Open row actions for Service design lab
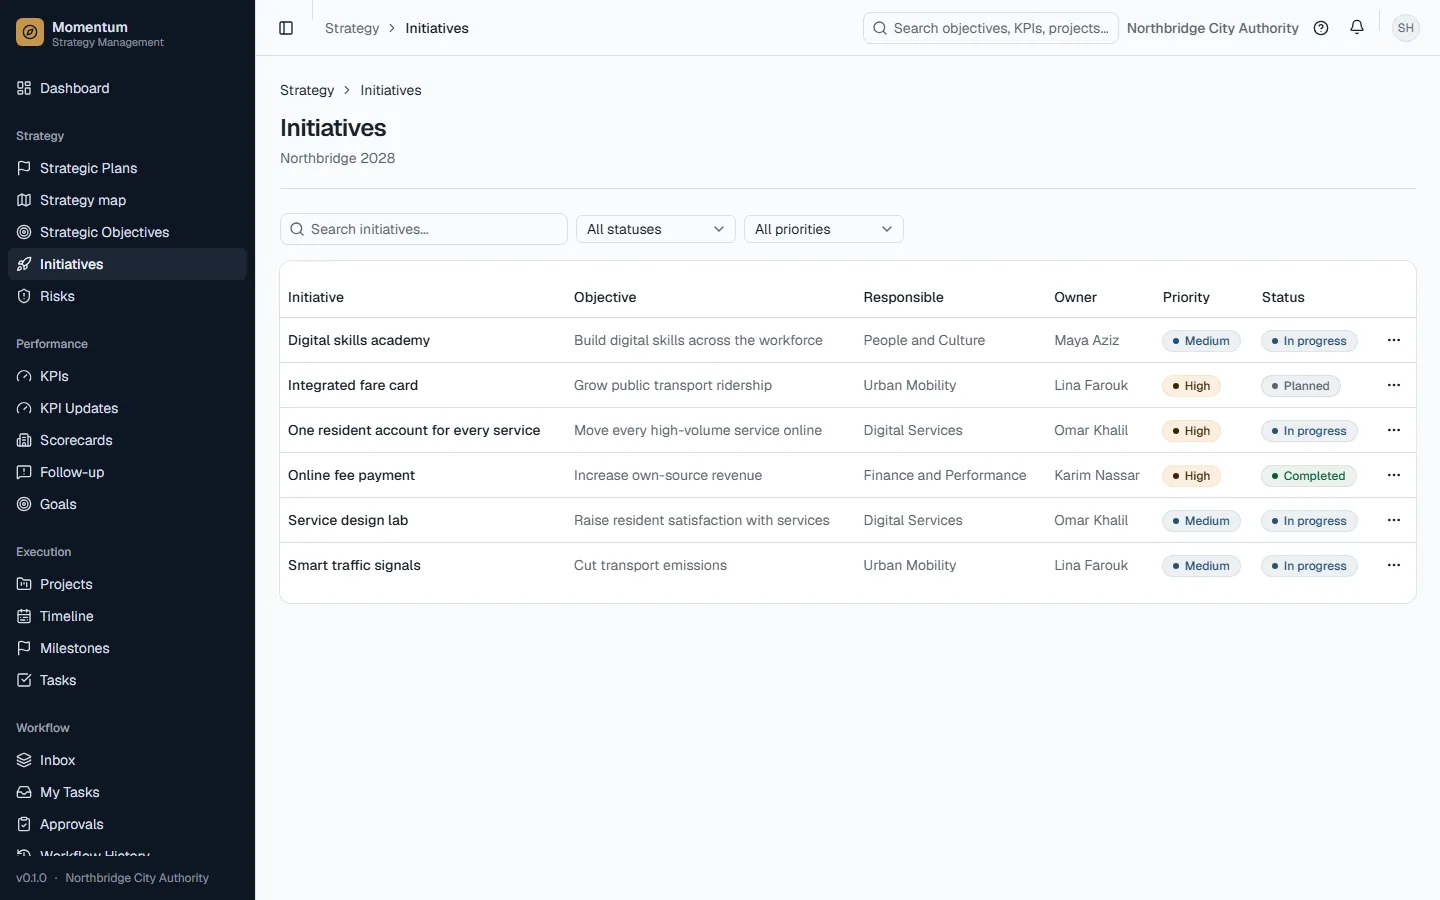Image resolution: width=1440 pixels, height=900 pixels. point(1394,521)
